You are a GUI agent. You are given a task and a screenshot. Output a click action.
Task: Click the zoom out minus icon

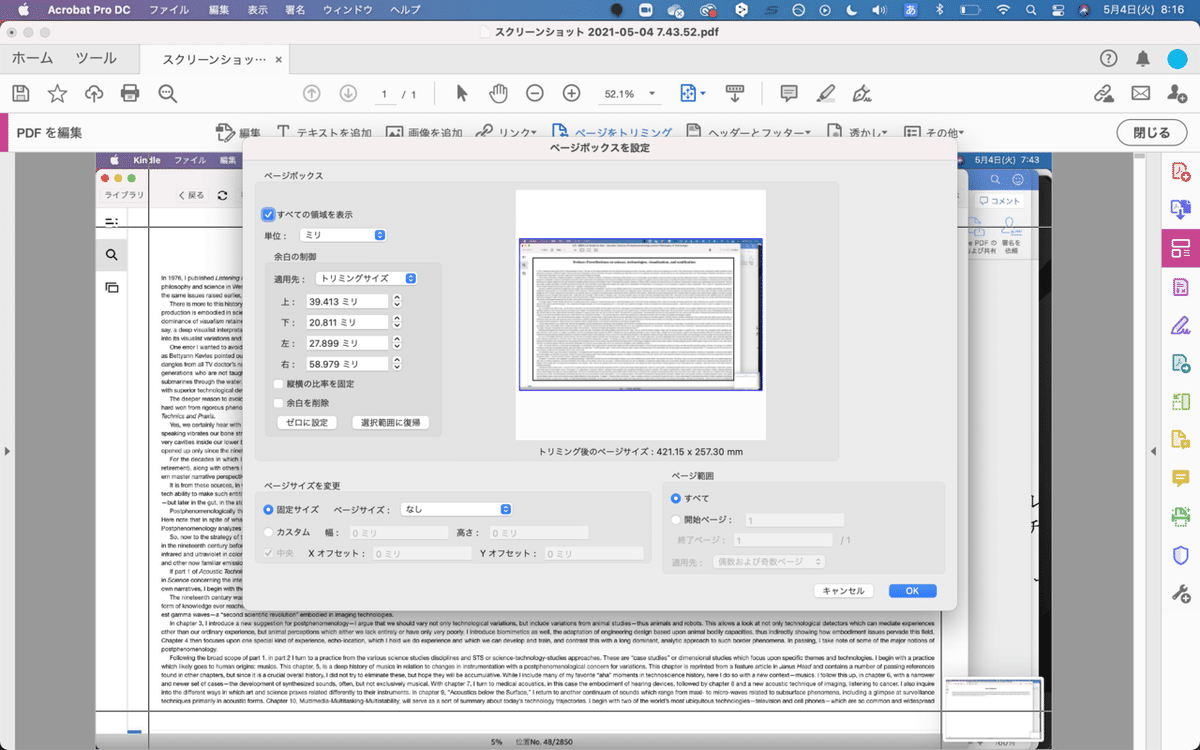pyautogui.click(x=535, y=93)
